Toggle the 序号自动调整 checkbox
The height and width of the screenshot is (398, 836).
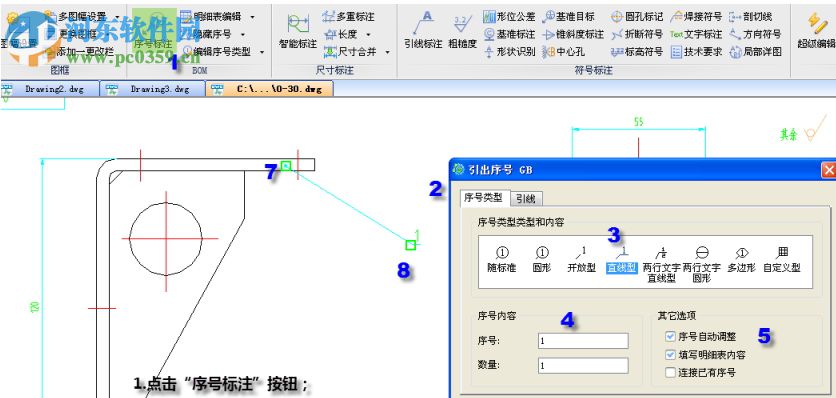[670, 337]
